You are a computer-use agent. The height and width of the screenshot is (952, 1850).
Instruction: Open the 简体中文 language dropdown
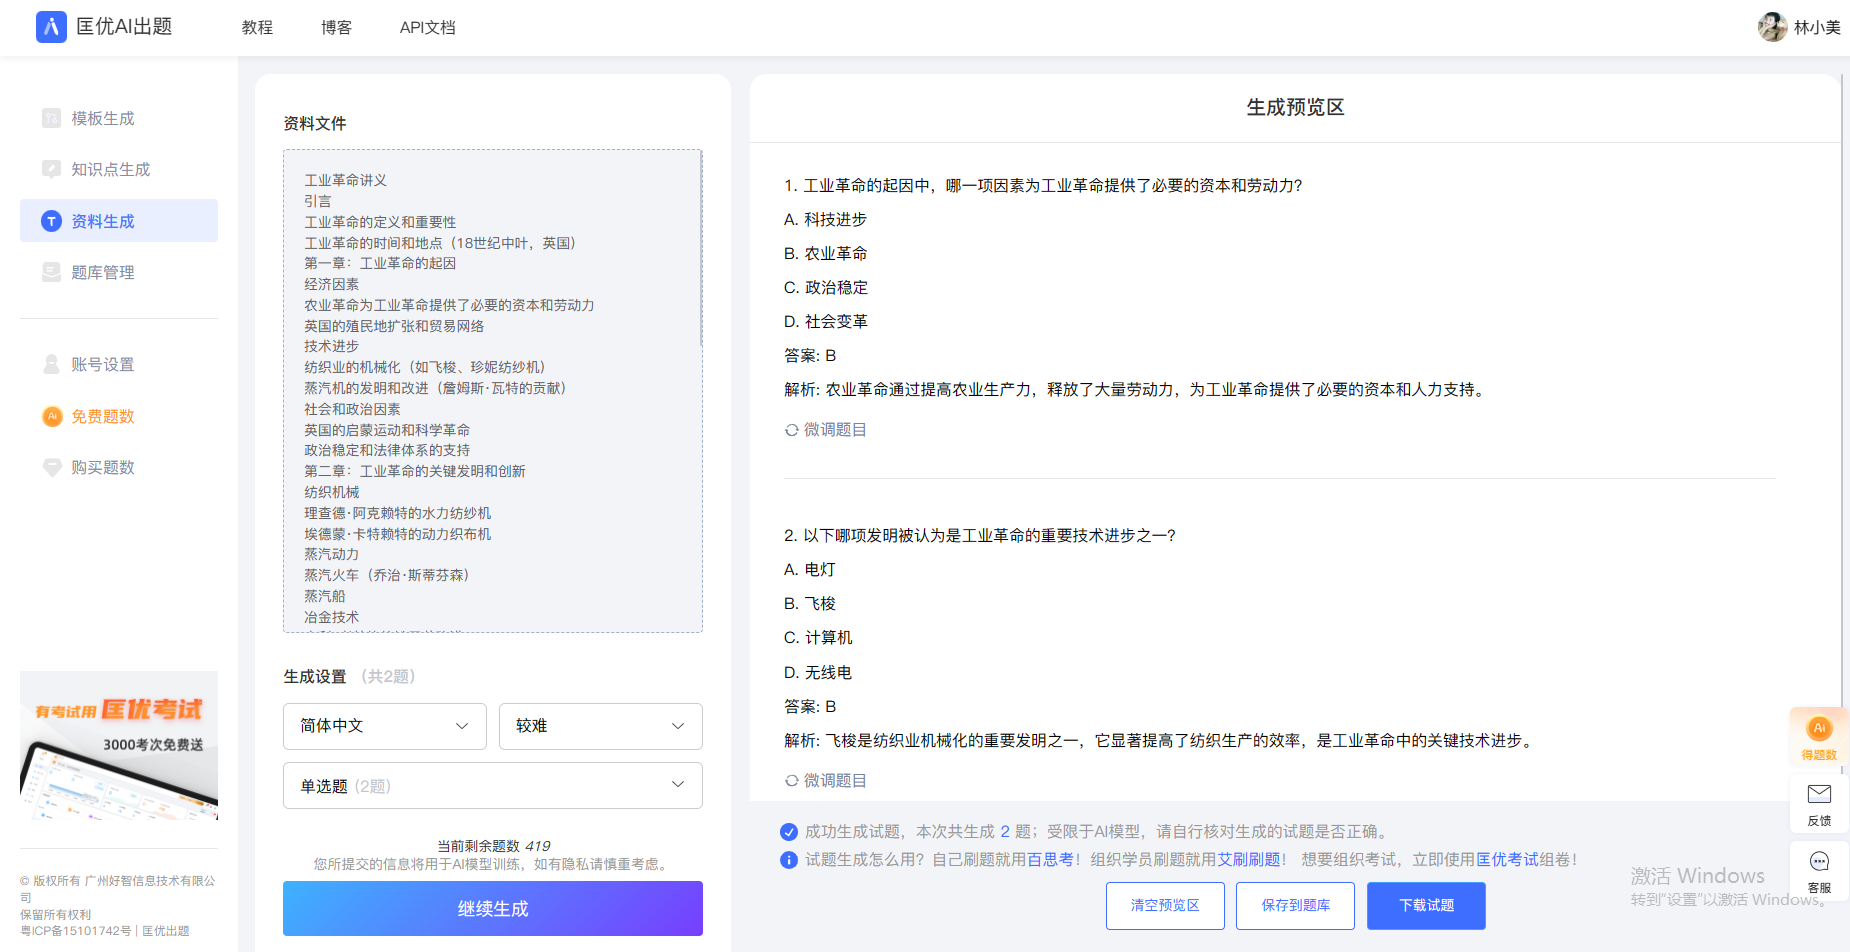coord(385,726)
